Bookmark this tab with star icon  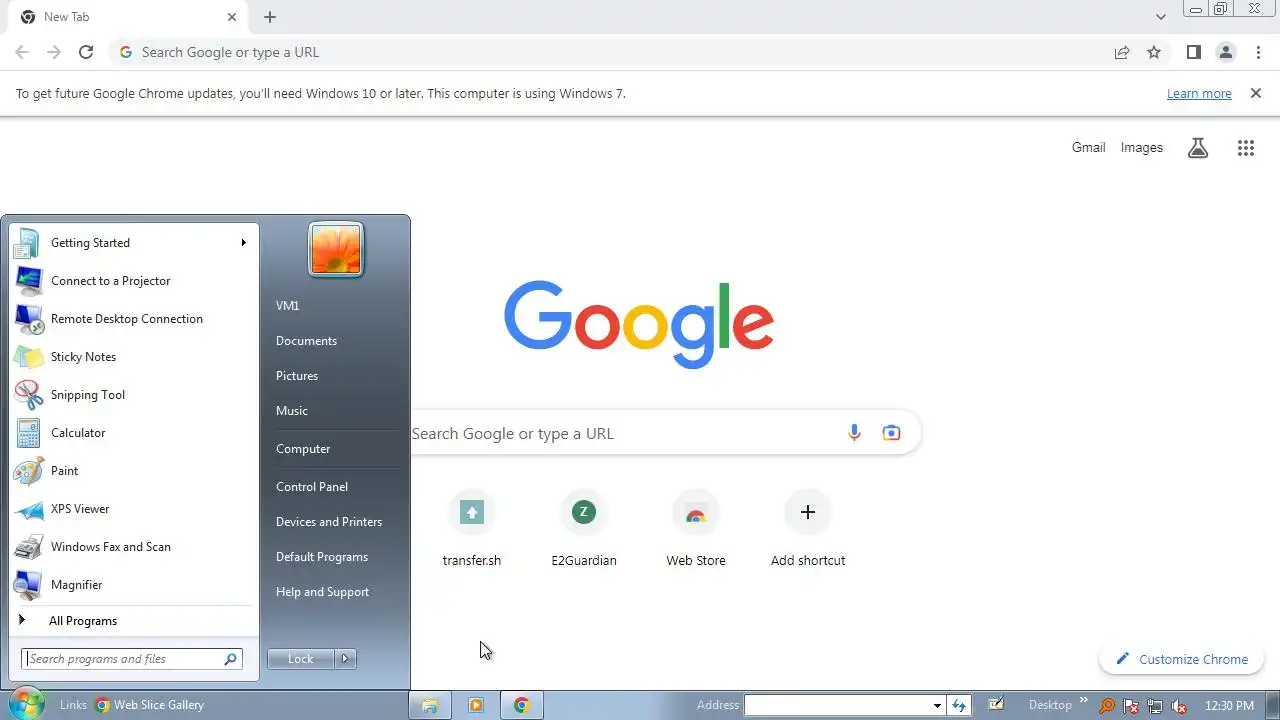coord(1154,52)
